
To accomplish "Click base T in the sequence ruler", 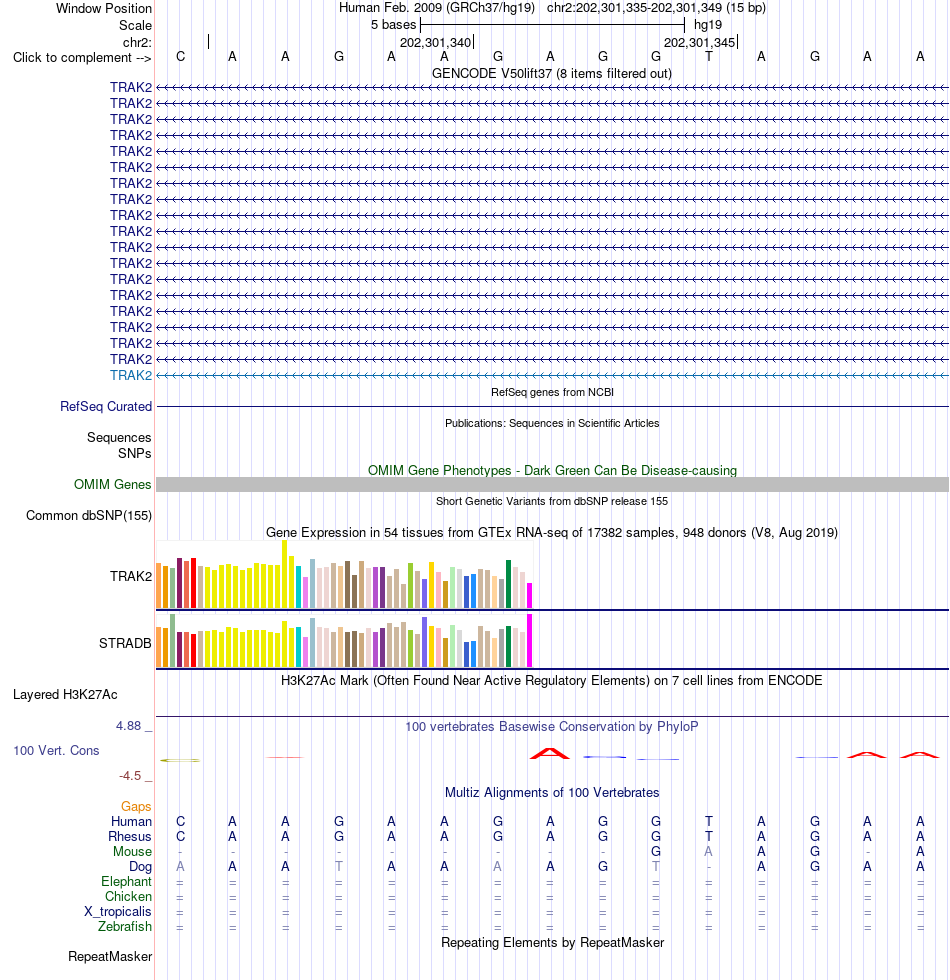I will click(x=709, y=57).
